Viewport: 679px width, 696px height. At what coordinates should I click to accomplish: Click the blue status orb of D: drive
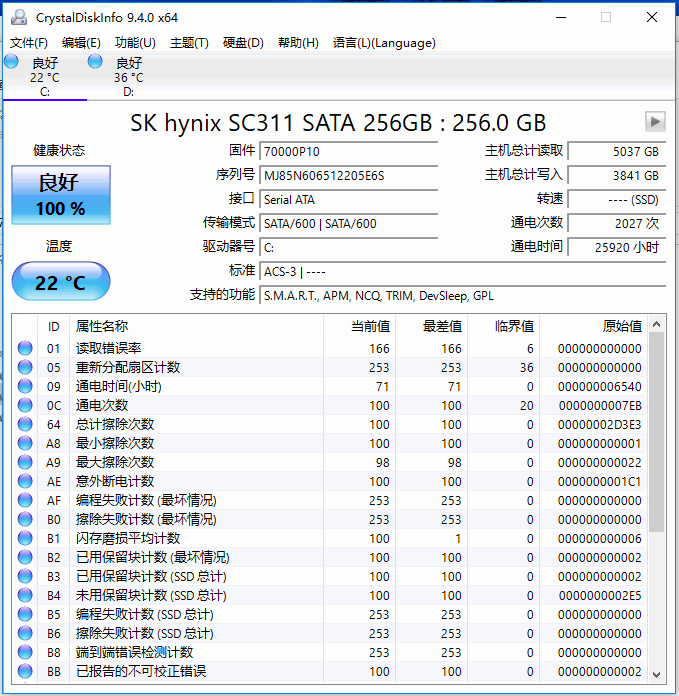point(95,61)
